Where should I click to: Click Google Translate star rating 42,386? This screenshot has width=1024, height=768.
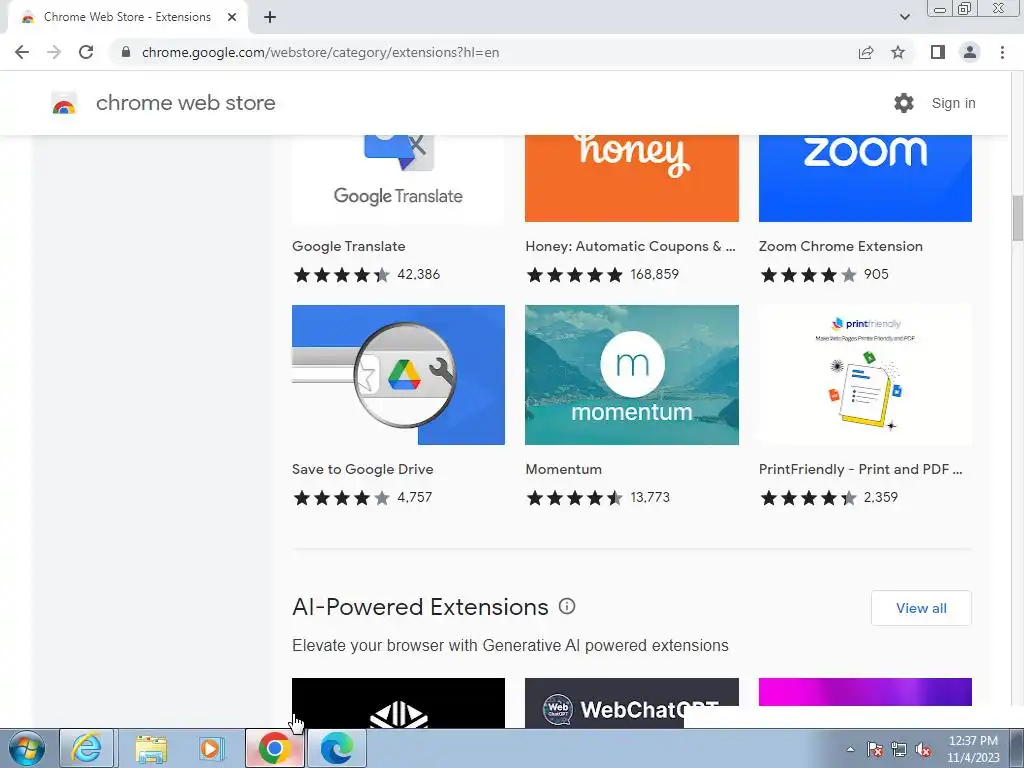(x=366, y=274)
